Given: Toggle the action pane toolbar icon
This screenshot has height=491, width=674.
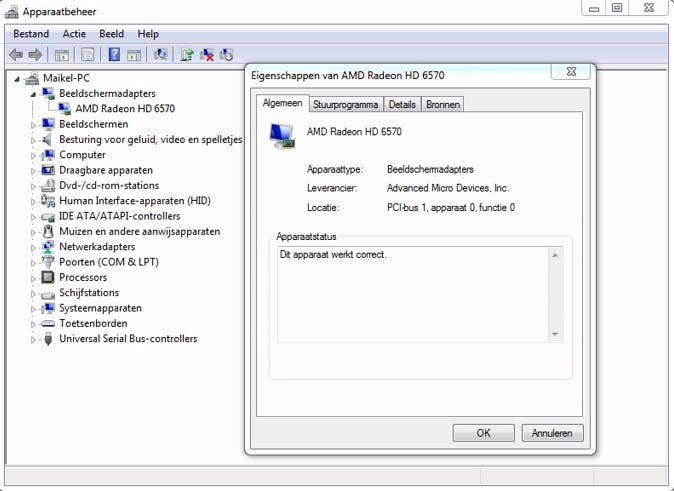Looking at the screenshot, I should click(134, 55).
